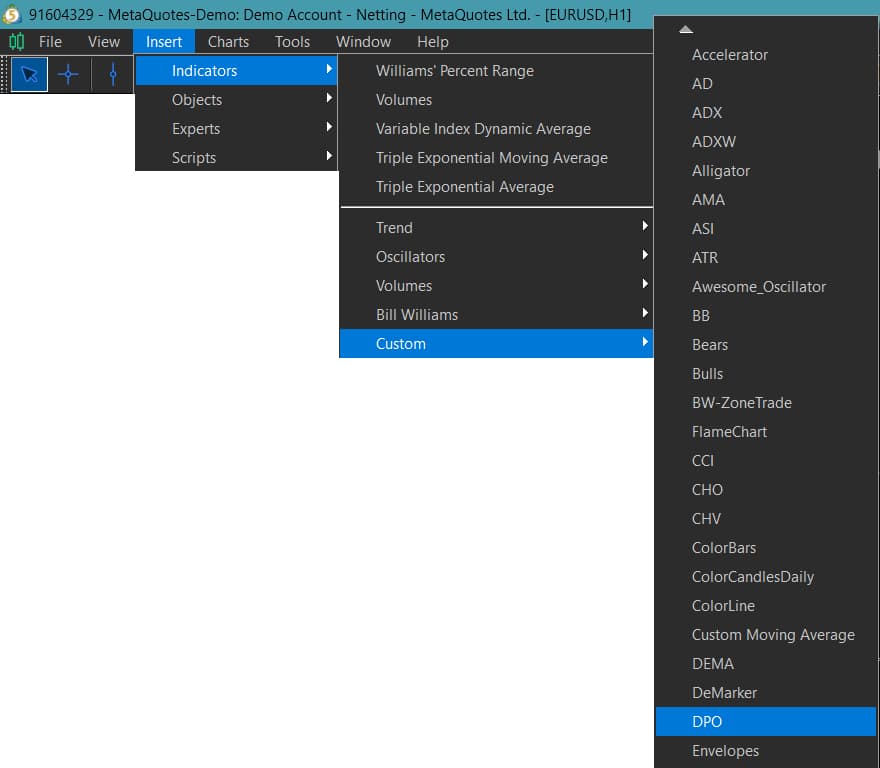
Task: Select the cursor arrow tool
Action: click(x=29, y=75)
